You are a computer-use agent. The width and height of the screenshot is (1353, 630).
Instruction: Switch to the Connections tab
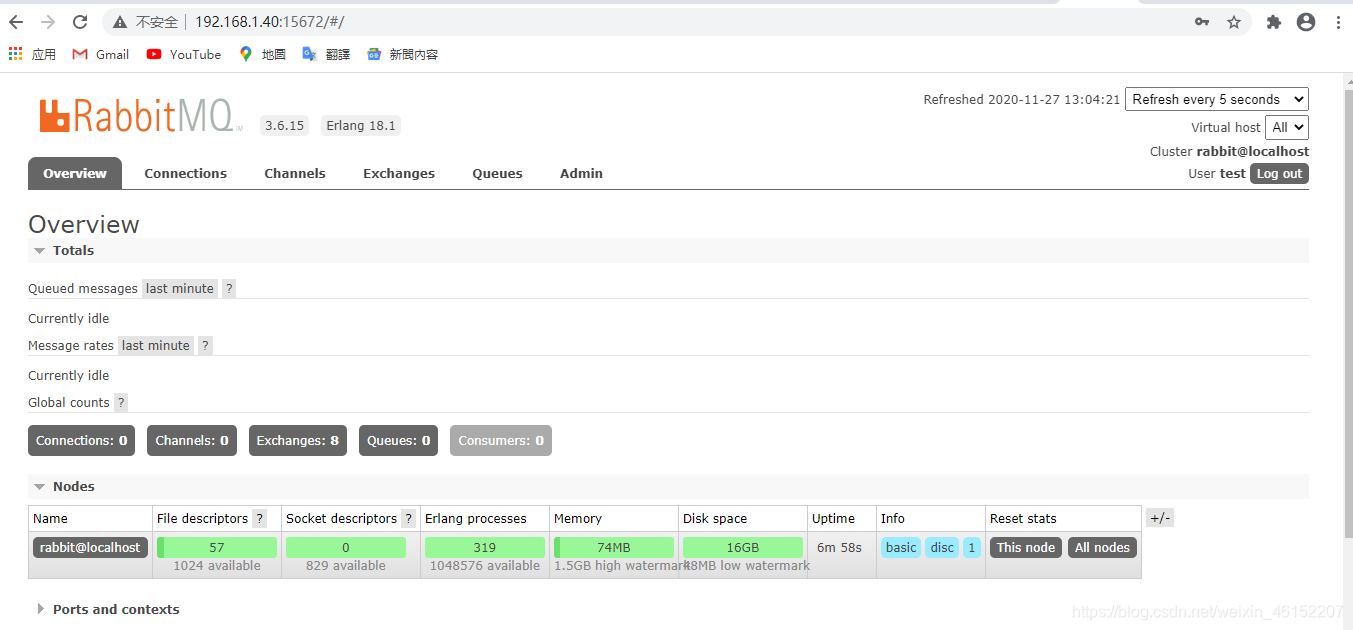185,173
